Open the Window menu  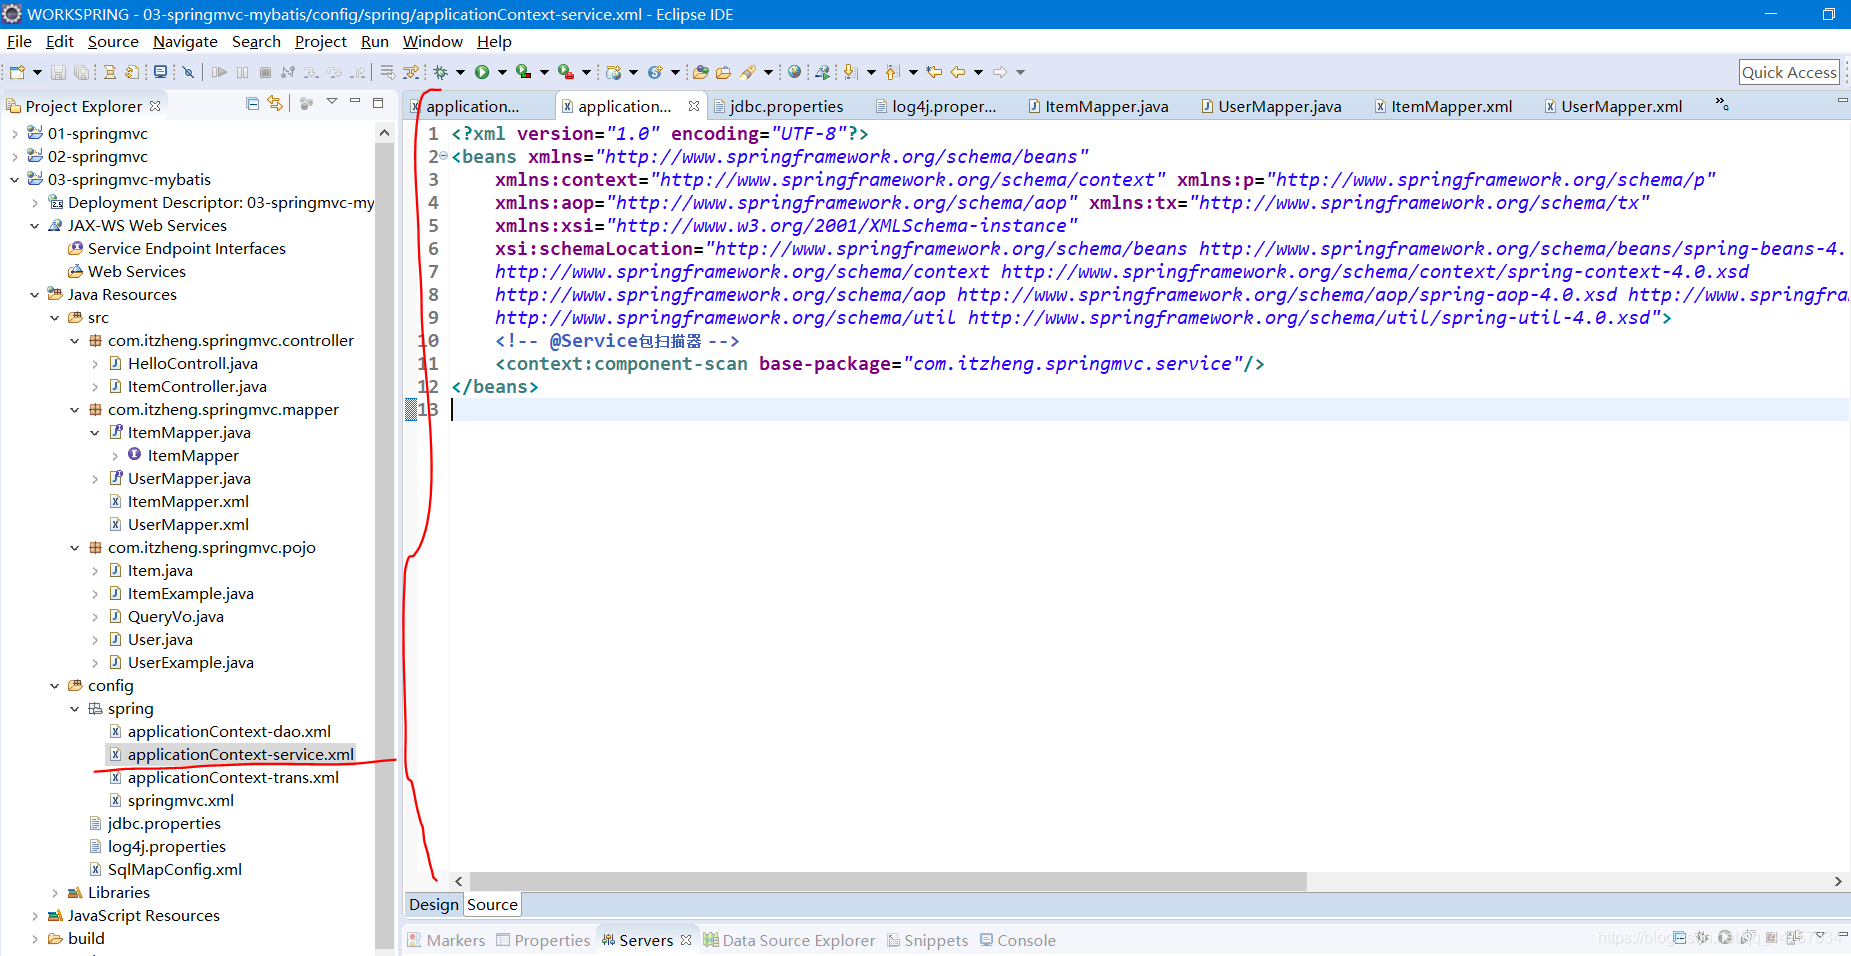pyautogui.click(x=432, y=41)
